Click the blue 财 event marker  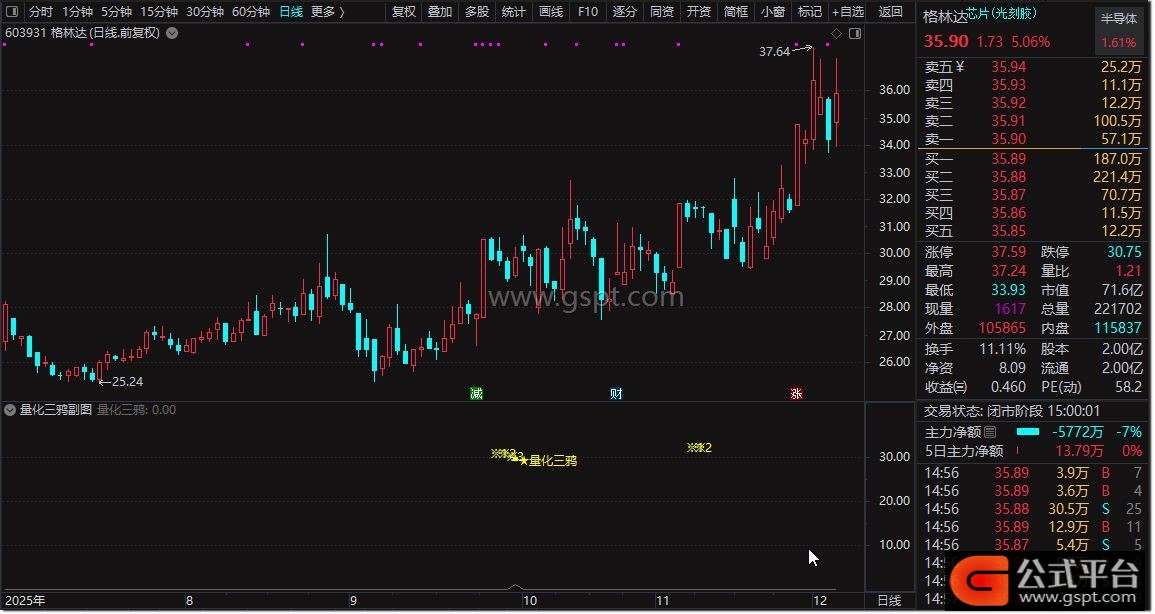coord(616,393)
